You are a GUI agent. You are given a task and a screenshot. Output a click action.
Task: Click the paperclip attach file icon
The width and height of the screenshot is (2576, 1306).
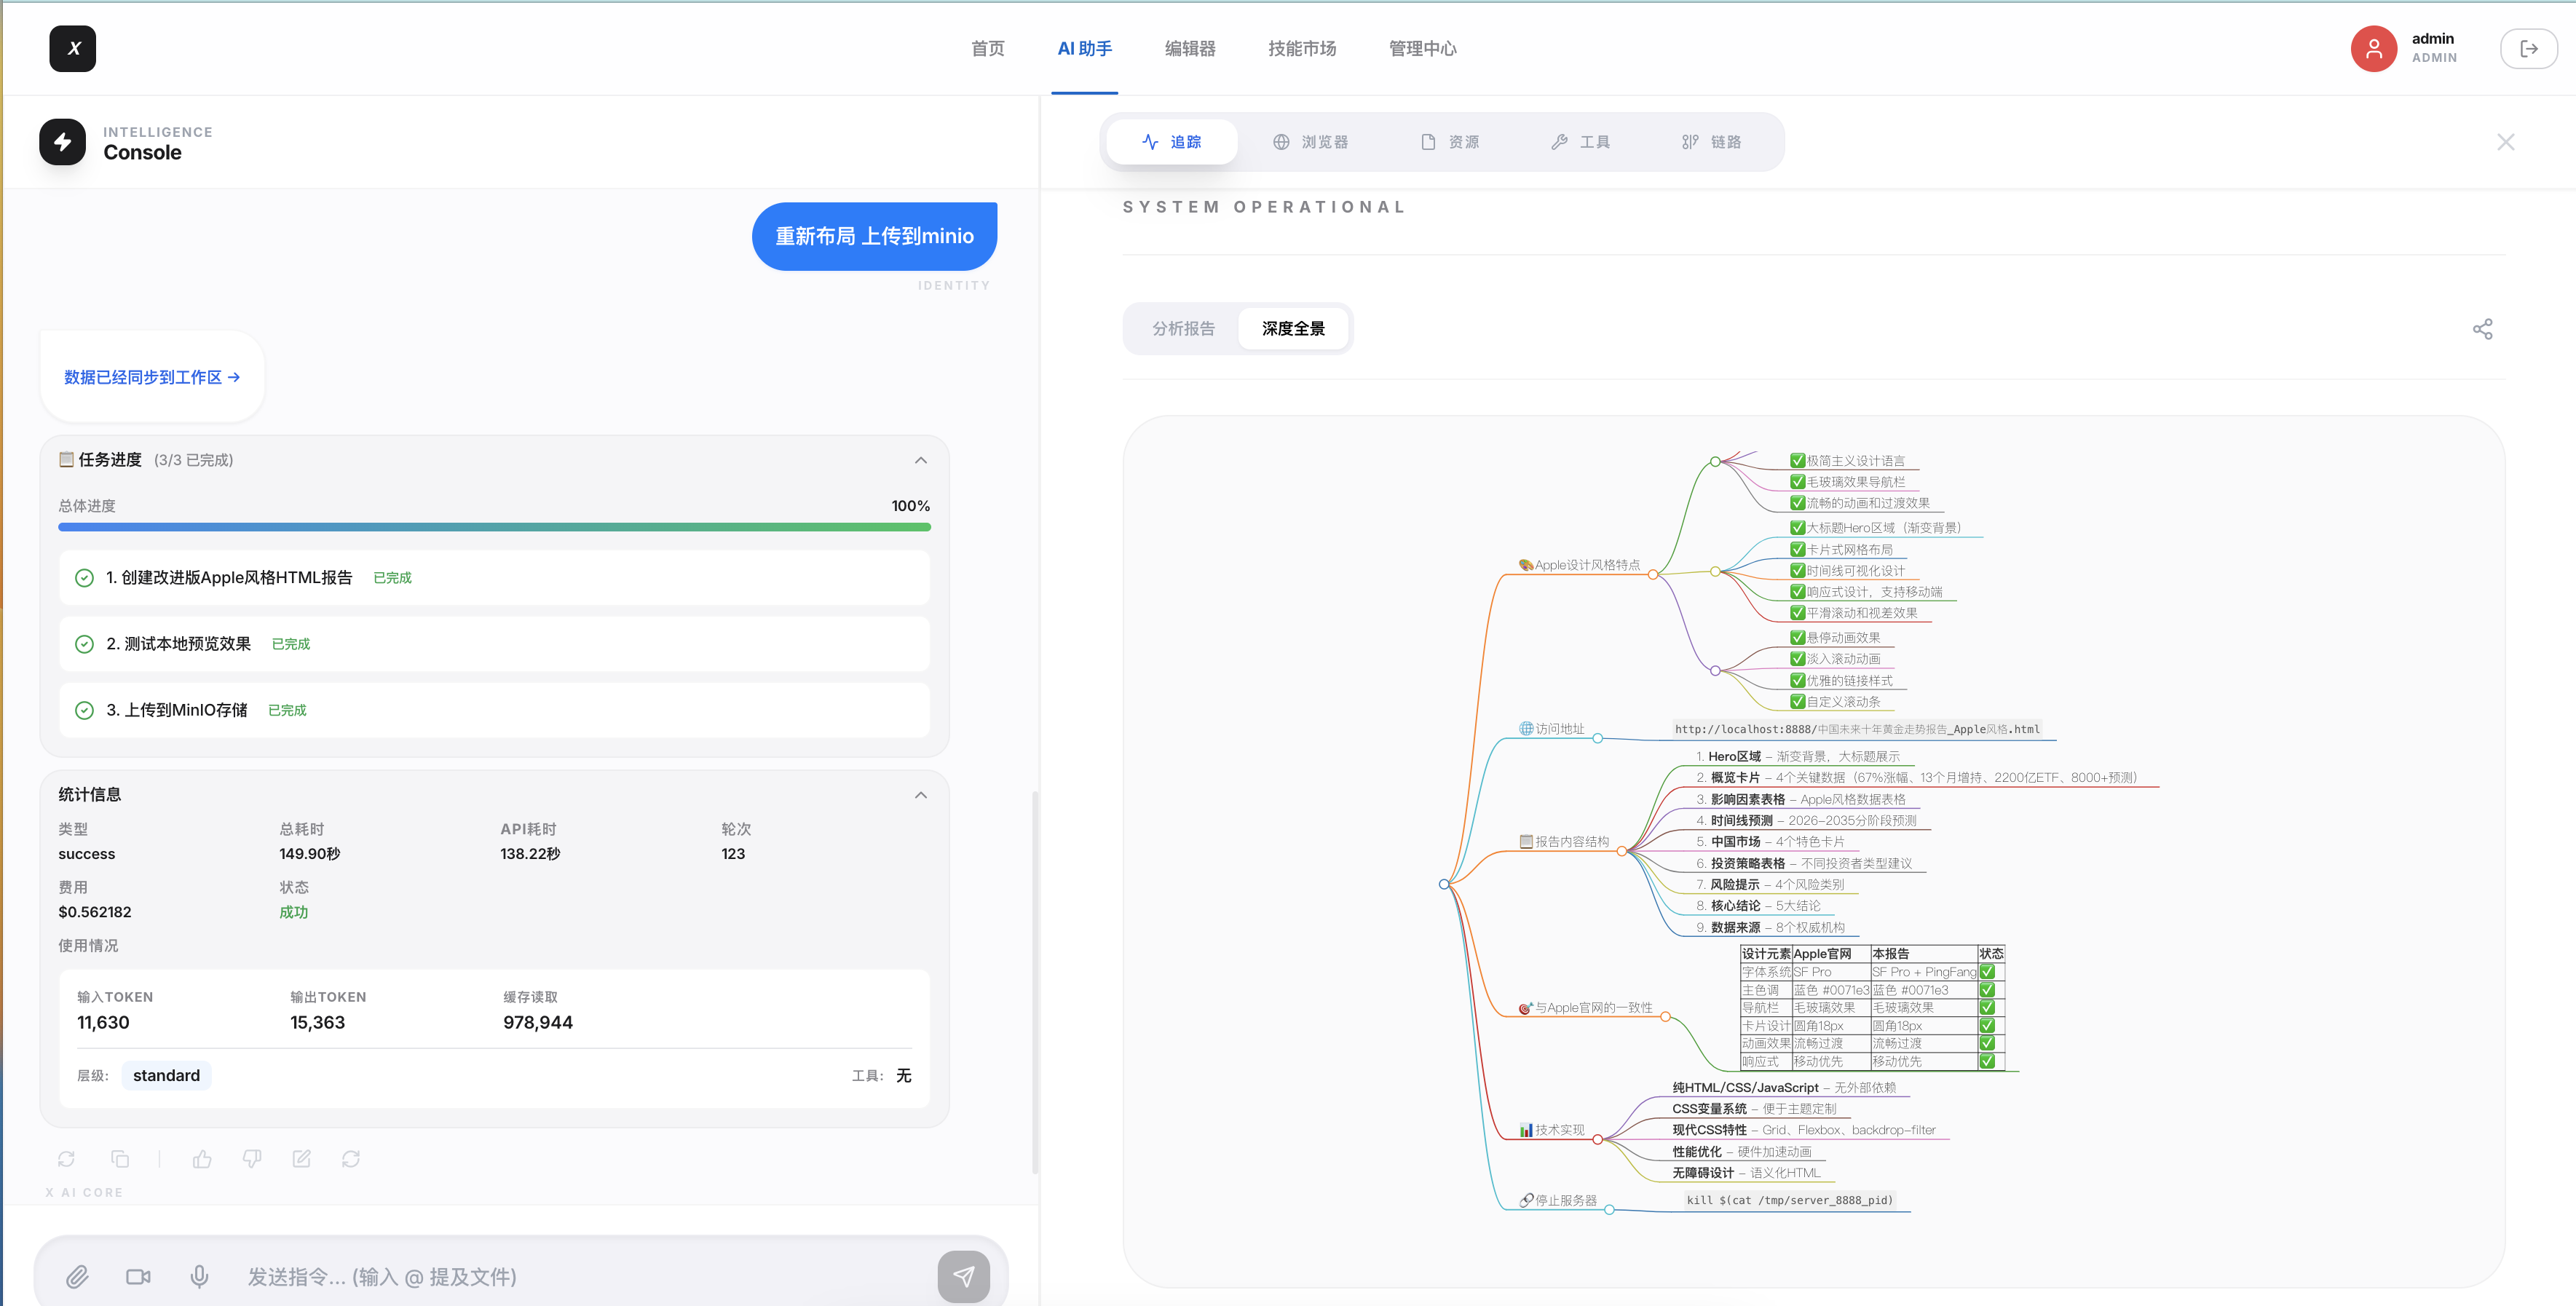coord(77,1276)
